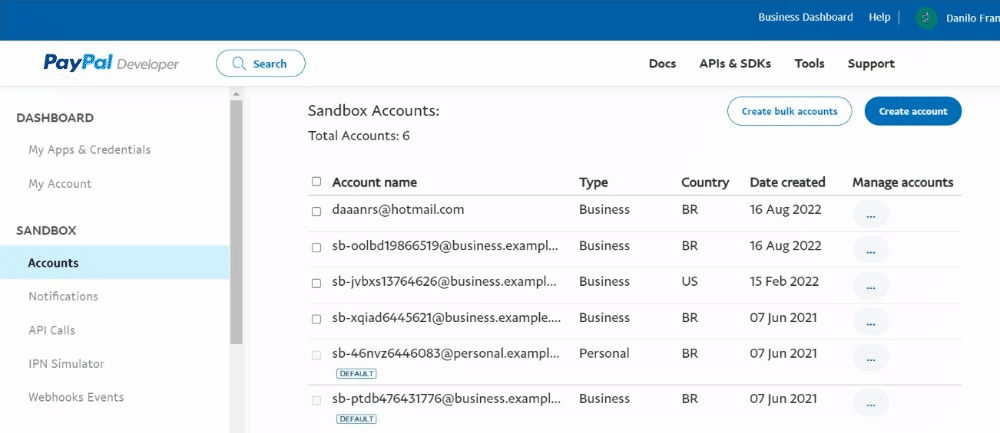Click the 15 Feb 2022 date cell

coord(784,281)
